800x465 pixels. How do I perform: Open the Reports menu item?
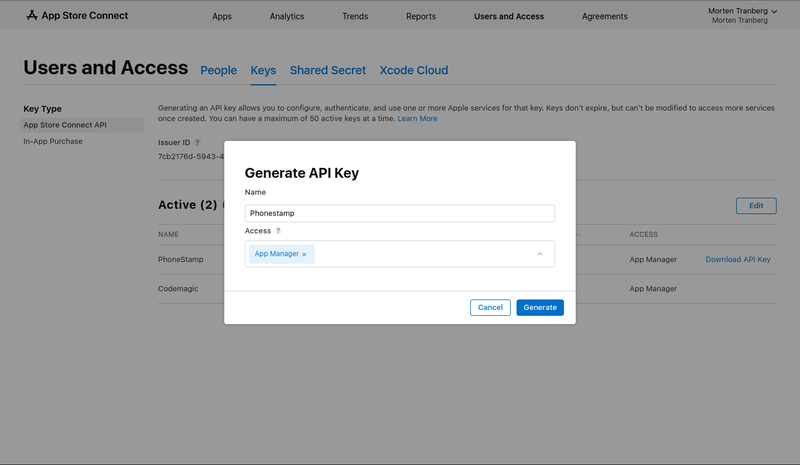coord(421,16)
